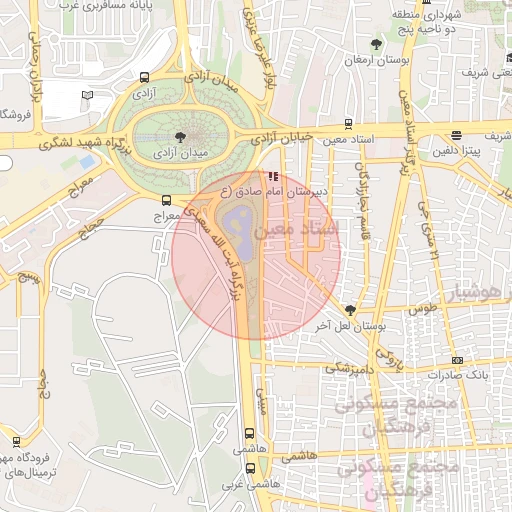The image size is (512, 512).
Task: Click the استاد معین neighborhood label
Action: coord(296,230)
